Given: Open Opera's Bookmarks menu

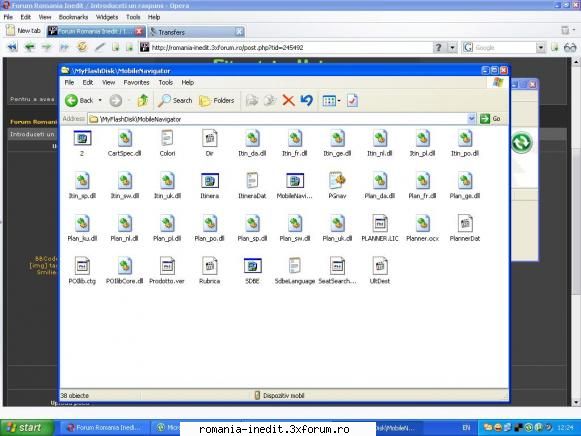Looking at the screenshot, I should pos(73,17).
